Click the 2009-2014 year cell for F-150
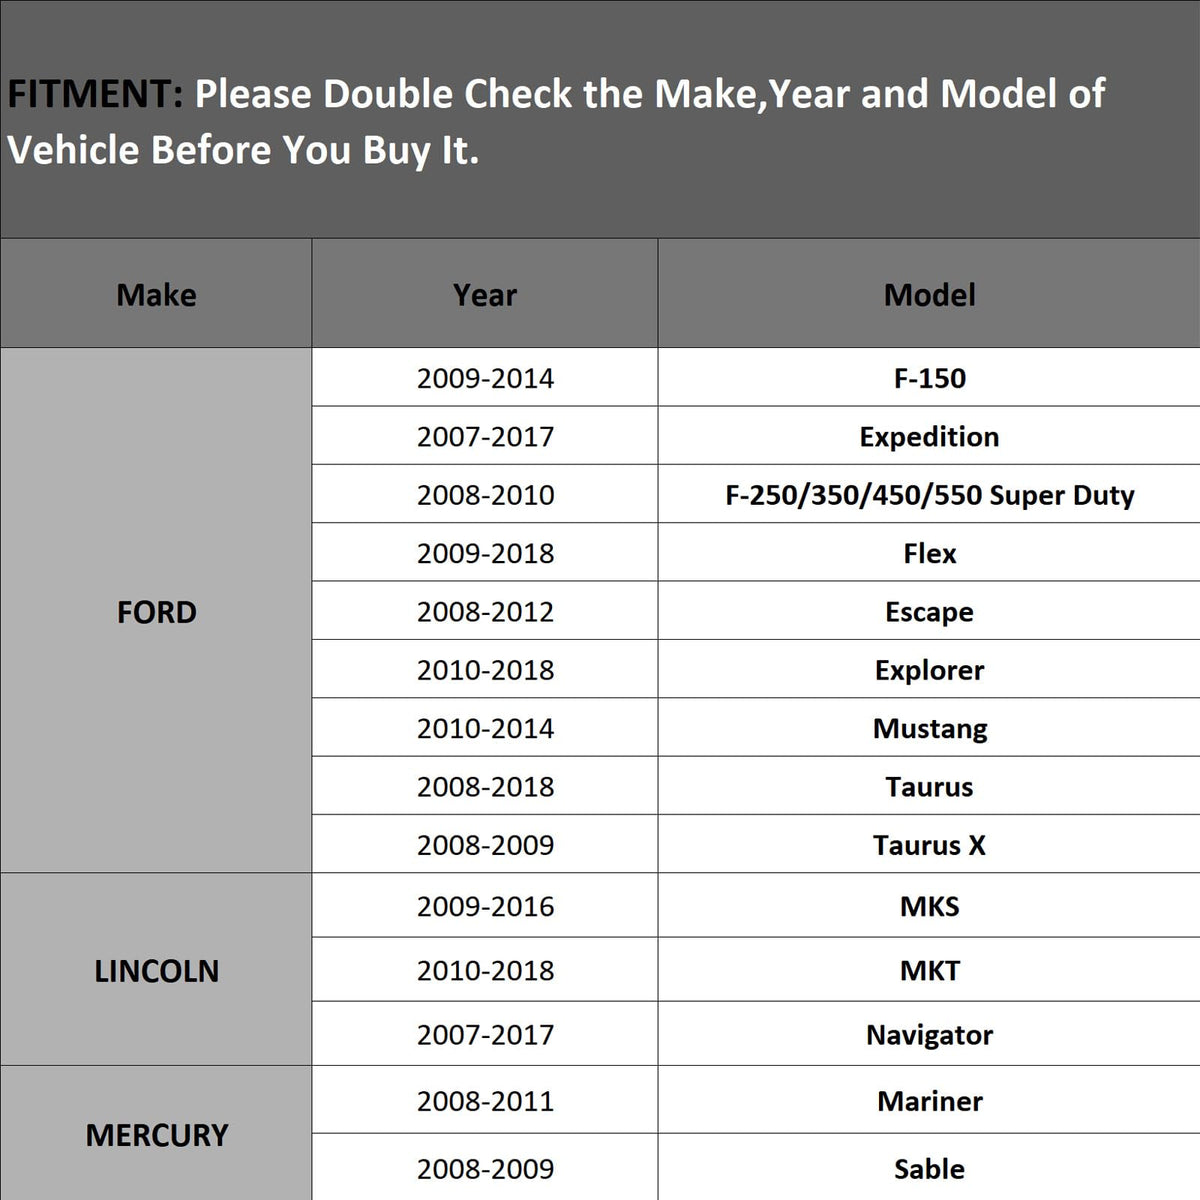 tap(485, 378)
